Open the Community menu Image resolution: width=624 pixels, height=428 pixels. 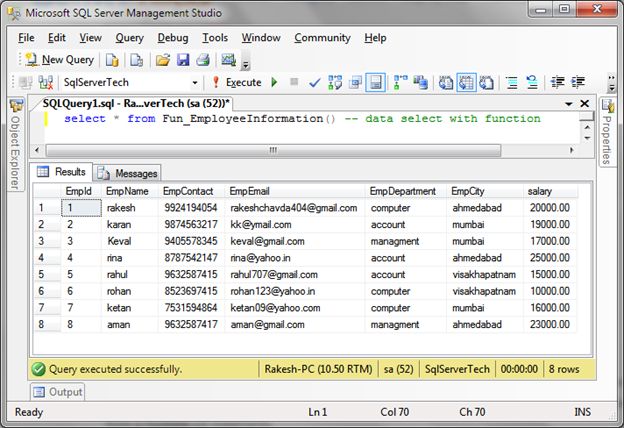(322, 38)
